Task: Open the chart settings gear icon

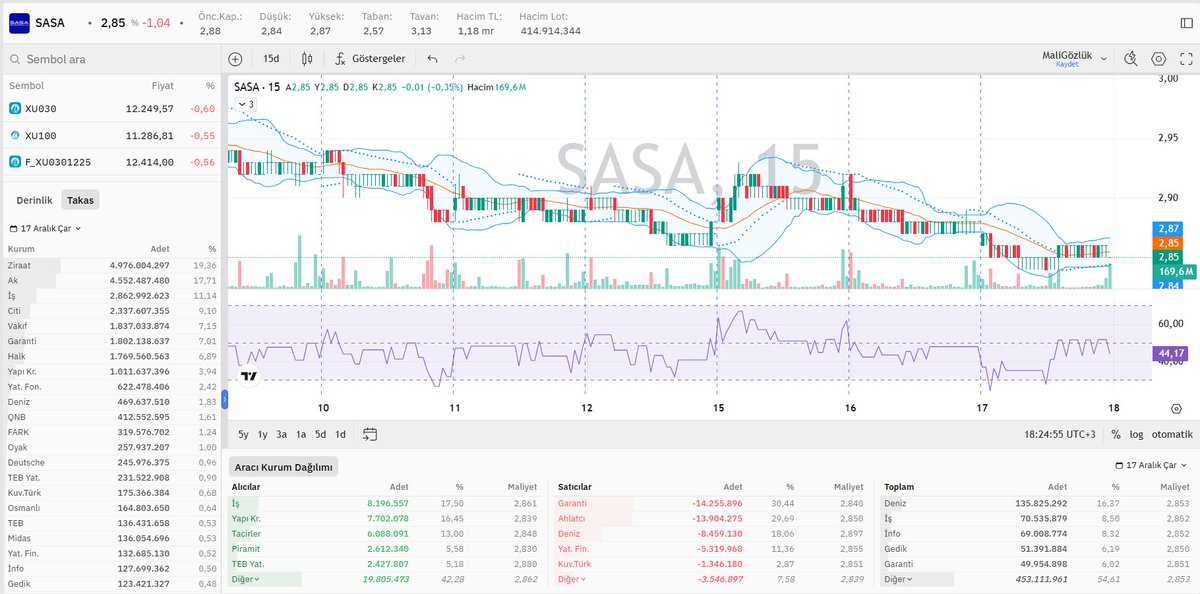Action: point(1158,58)
